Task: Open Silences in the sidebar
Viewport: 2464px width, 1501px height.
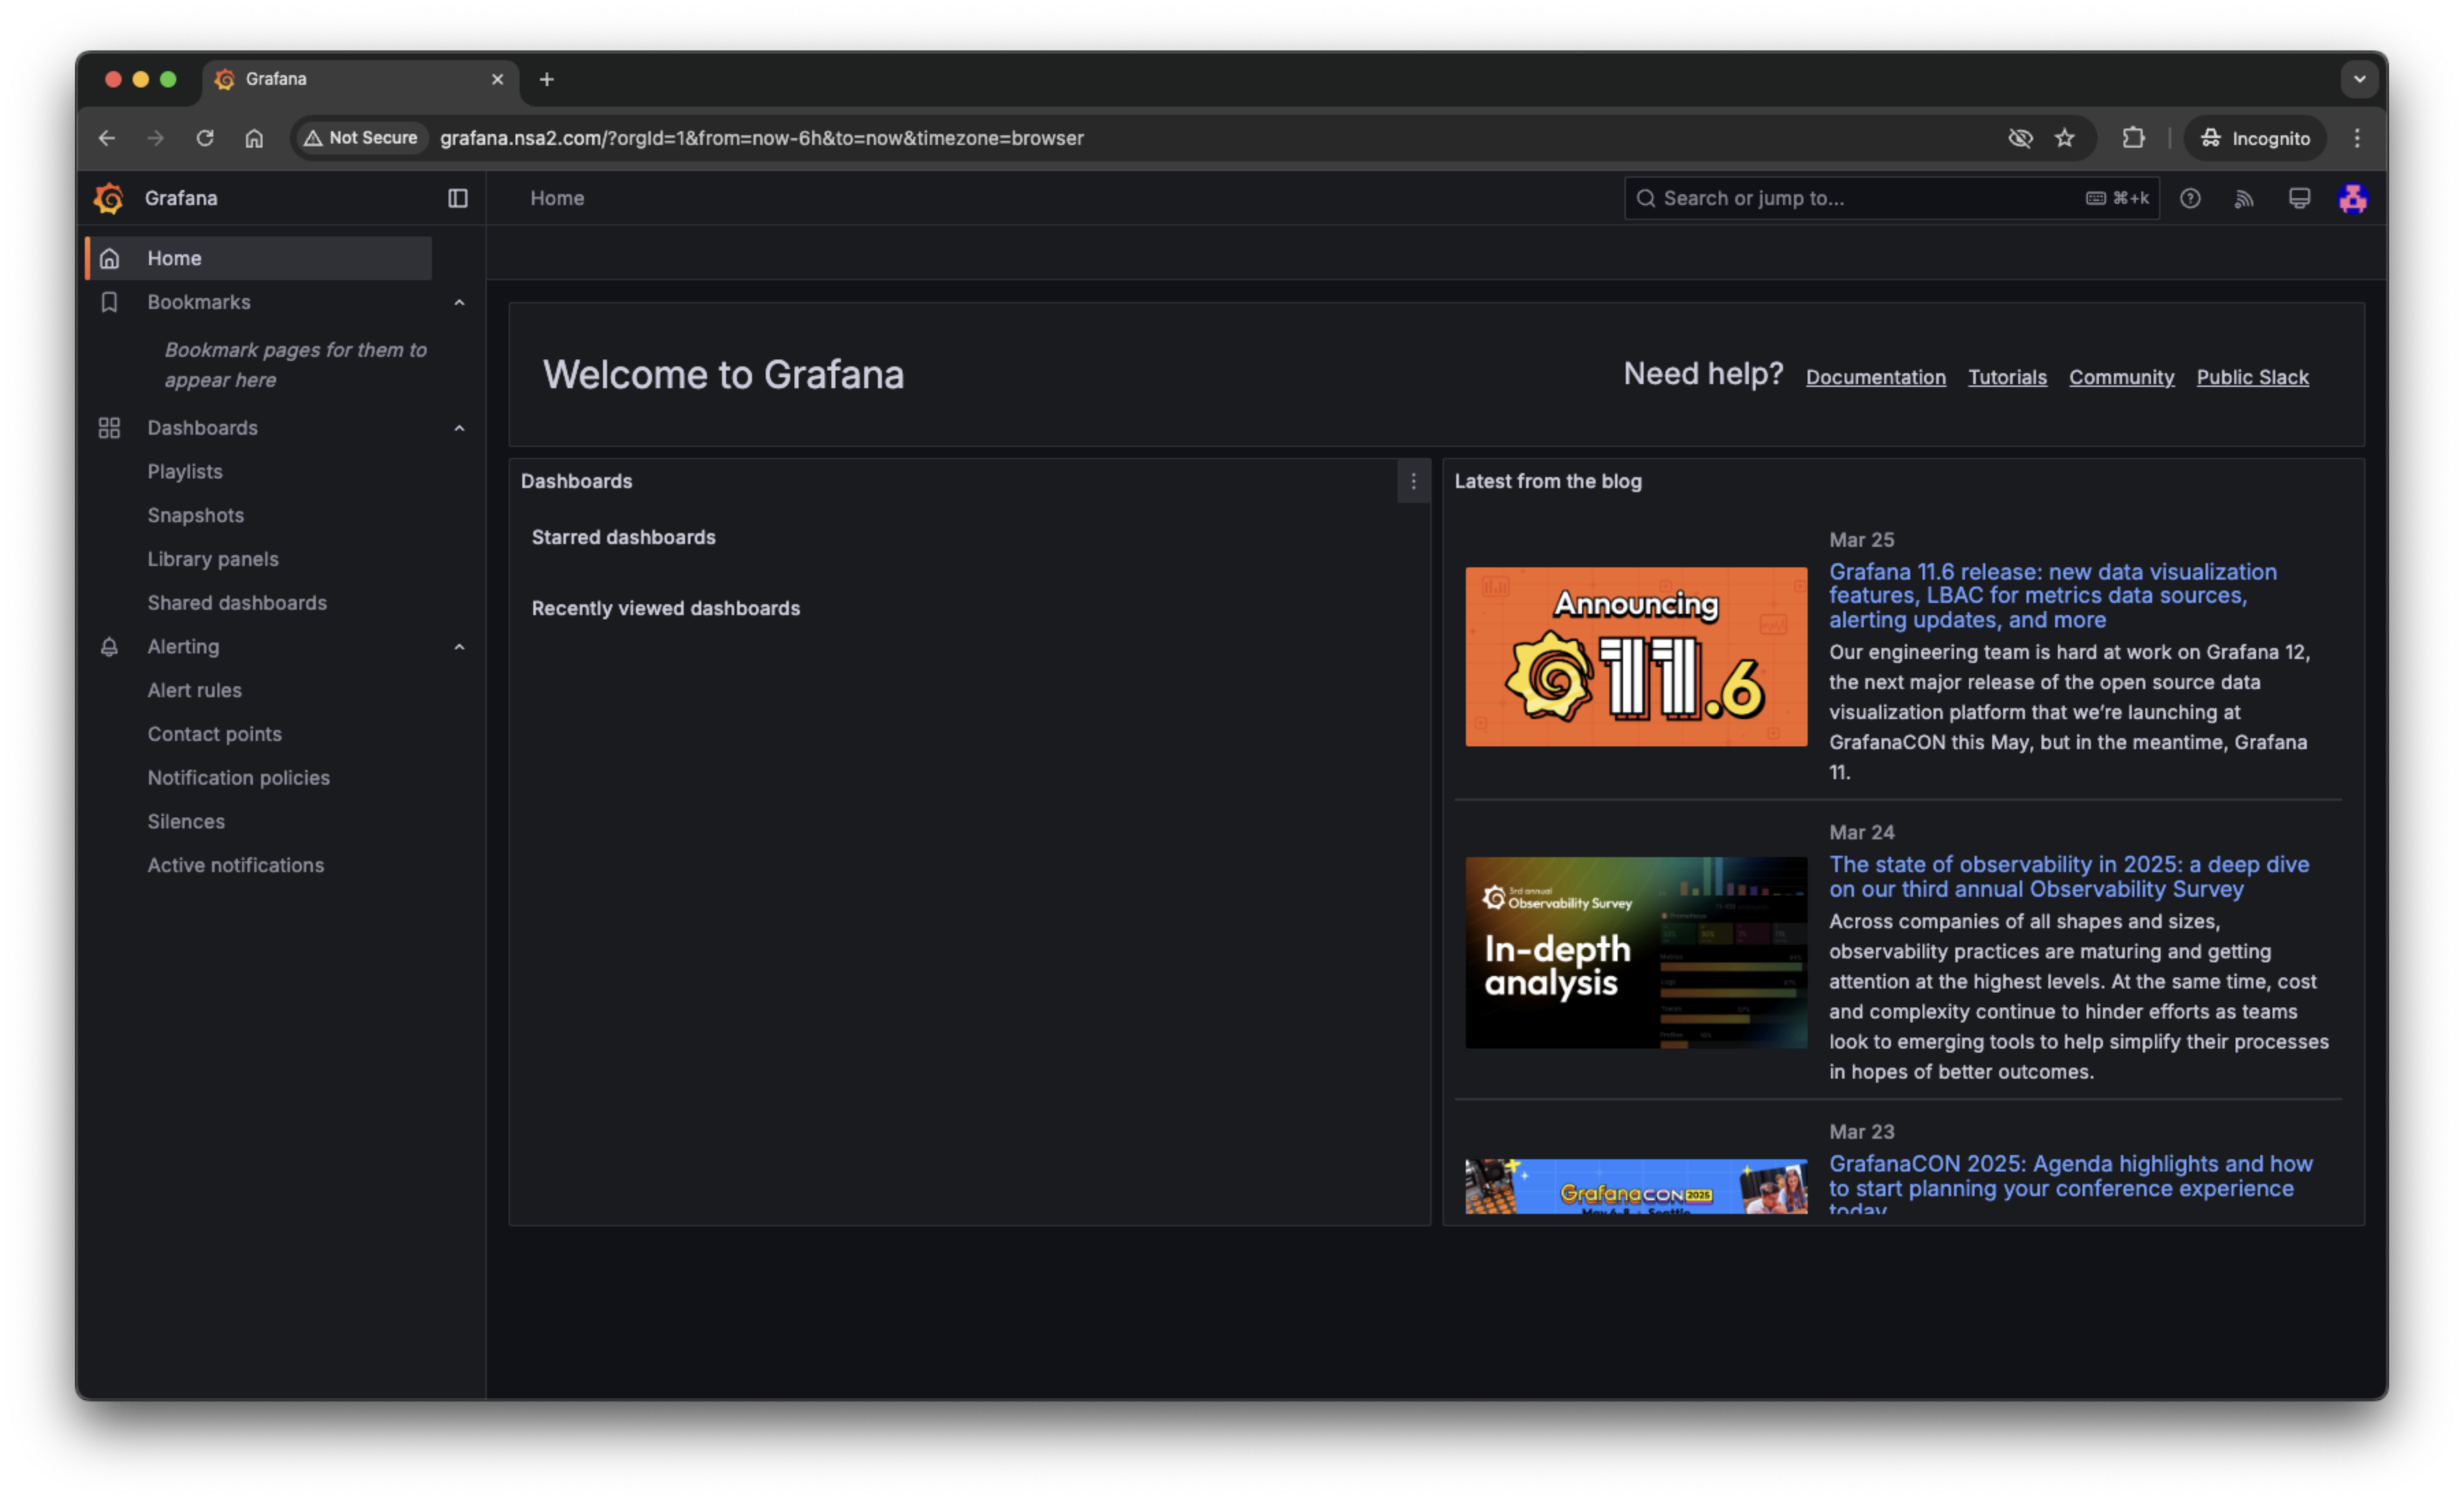Action: click(x=186, y=822)
